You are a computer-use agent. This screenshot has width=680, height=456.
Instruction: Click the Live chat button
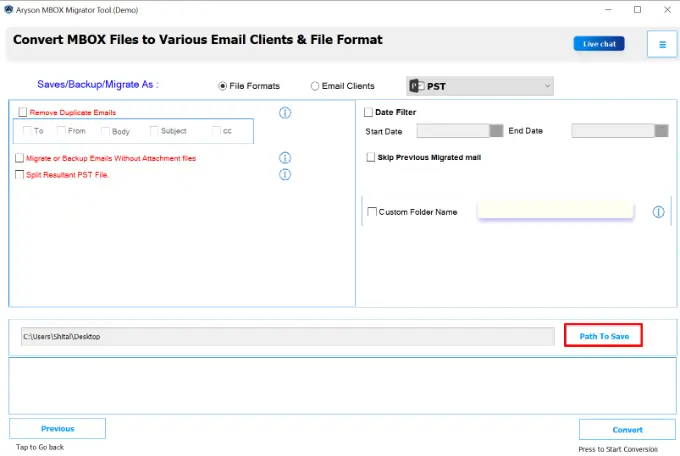599,44
